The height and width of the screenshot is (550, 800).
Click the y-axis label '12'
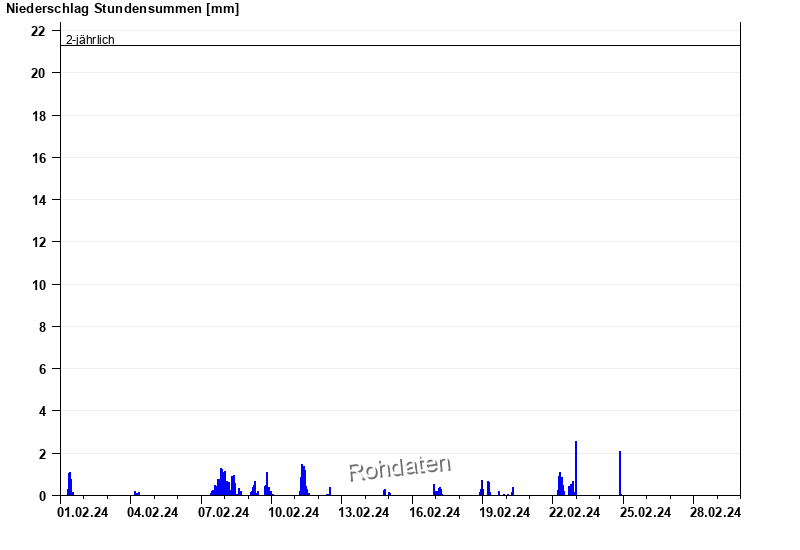tap(39, 242)
